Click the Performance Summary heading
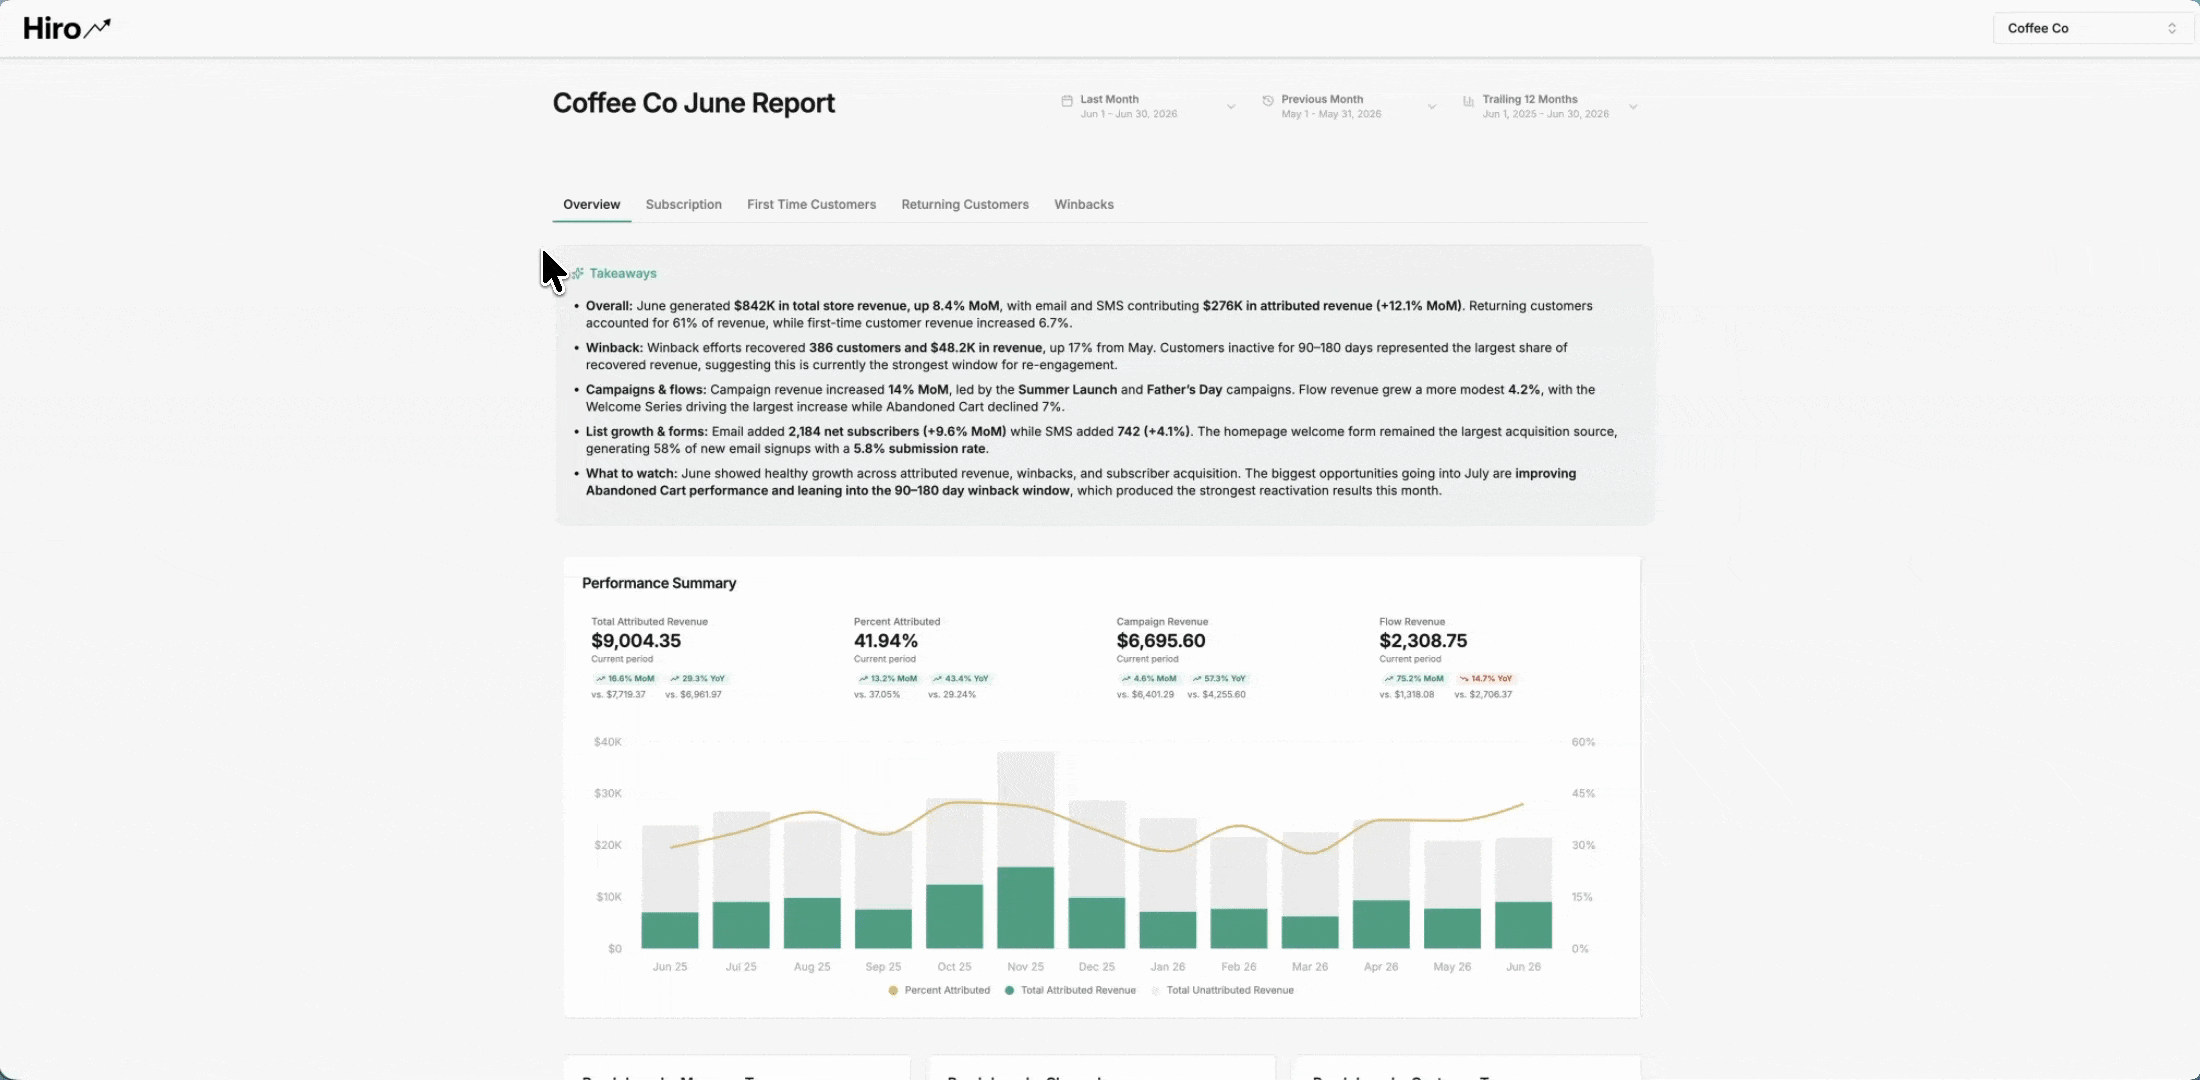This screenshot has width=2200, height=1080. [x=659, y=583]
